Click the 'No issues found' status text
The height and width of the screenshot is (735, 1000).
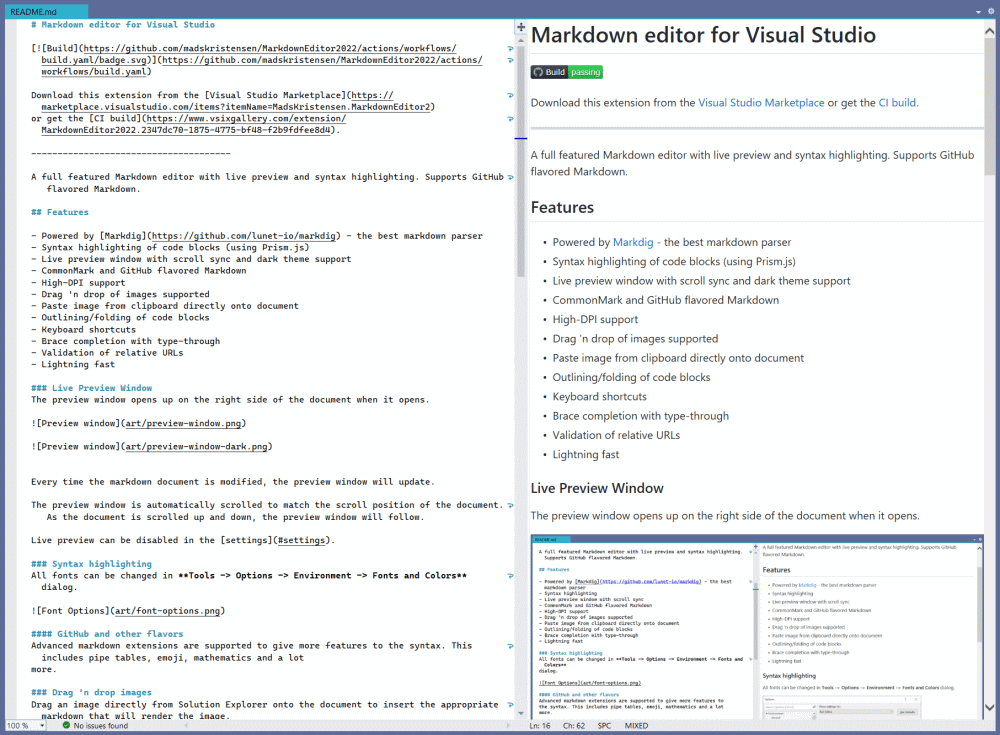coord(101,726)
